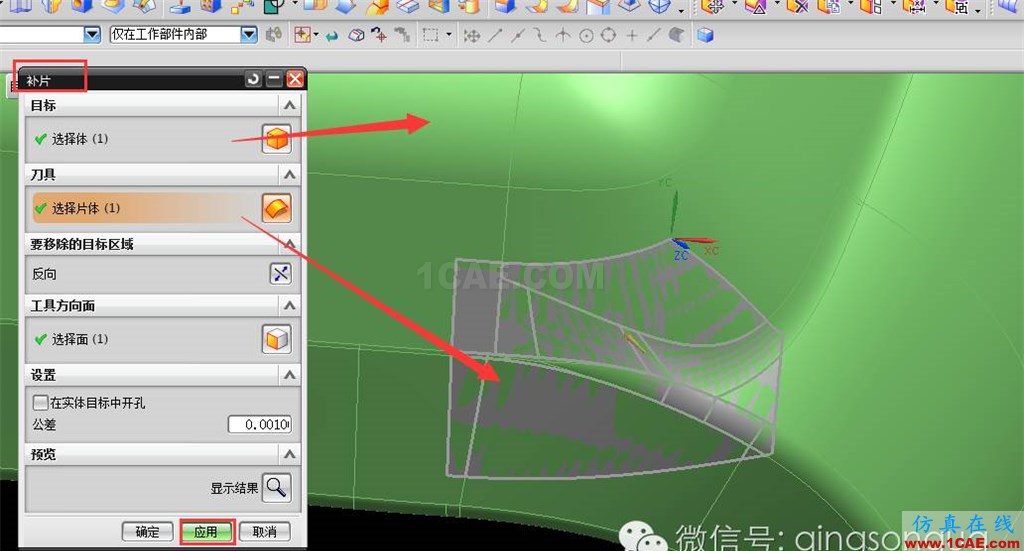The image size is (1024, 551).
Task: Click the reset icon in 补片 title bar
Action: pos(253,79)
